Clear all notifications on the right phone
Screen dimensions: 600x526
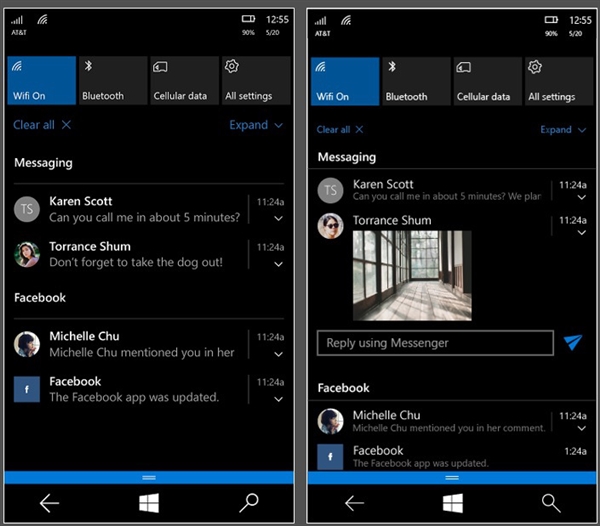(340, 130)
